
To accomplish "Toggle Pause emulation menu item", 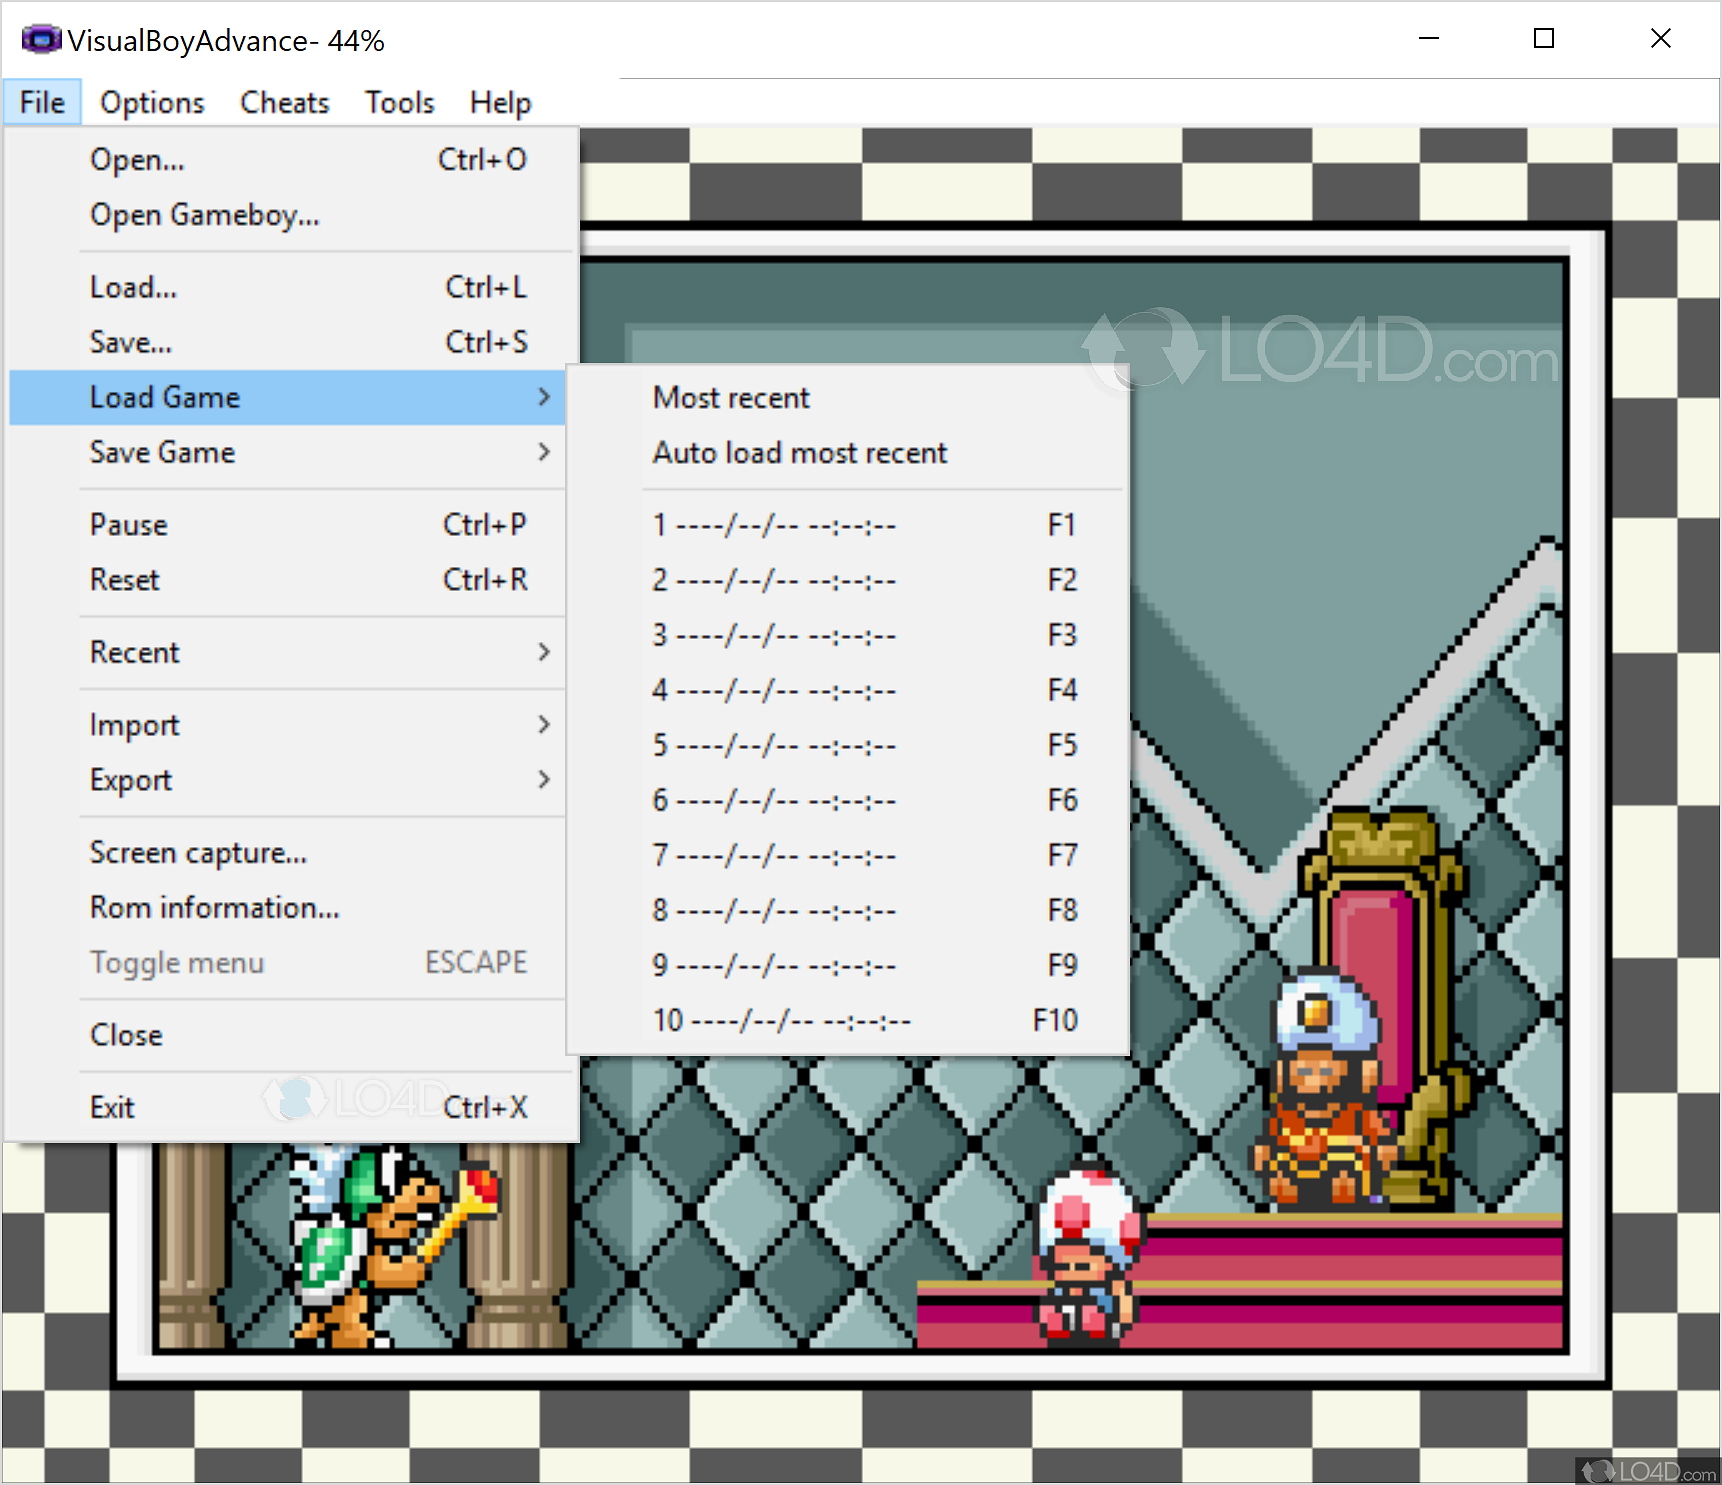I will pyautogui.click(x=129, y=525).
